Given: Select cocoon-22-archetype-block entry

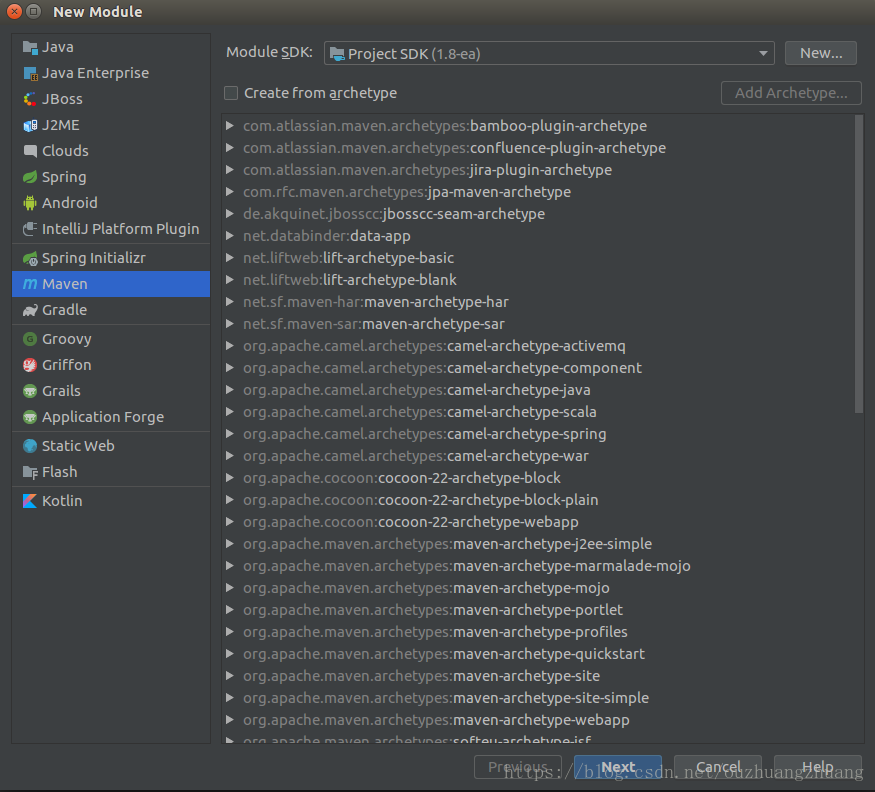Looking at the screenshot, I should (402, 478).
